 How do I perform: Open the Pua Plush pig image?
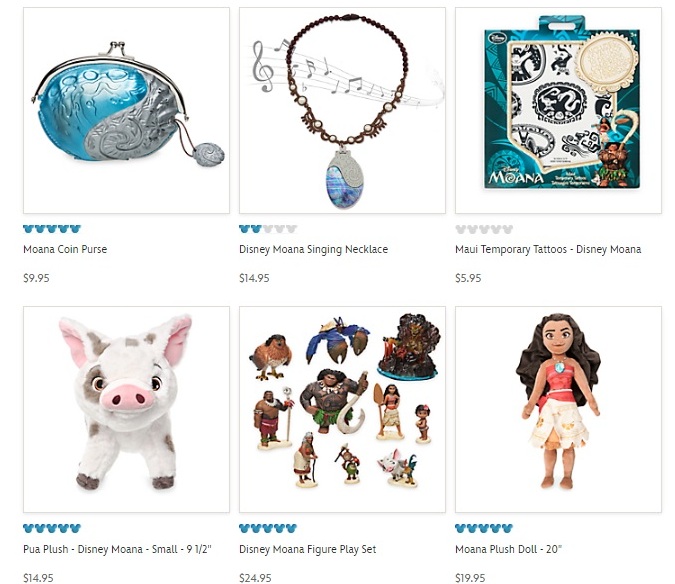click(x=126, y=409)
